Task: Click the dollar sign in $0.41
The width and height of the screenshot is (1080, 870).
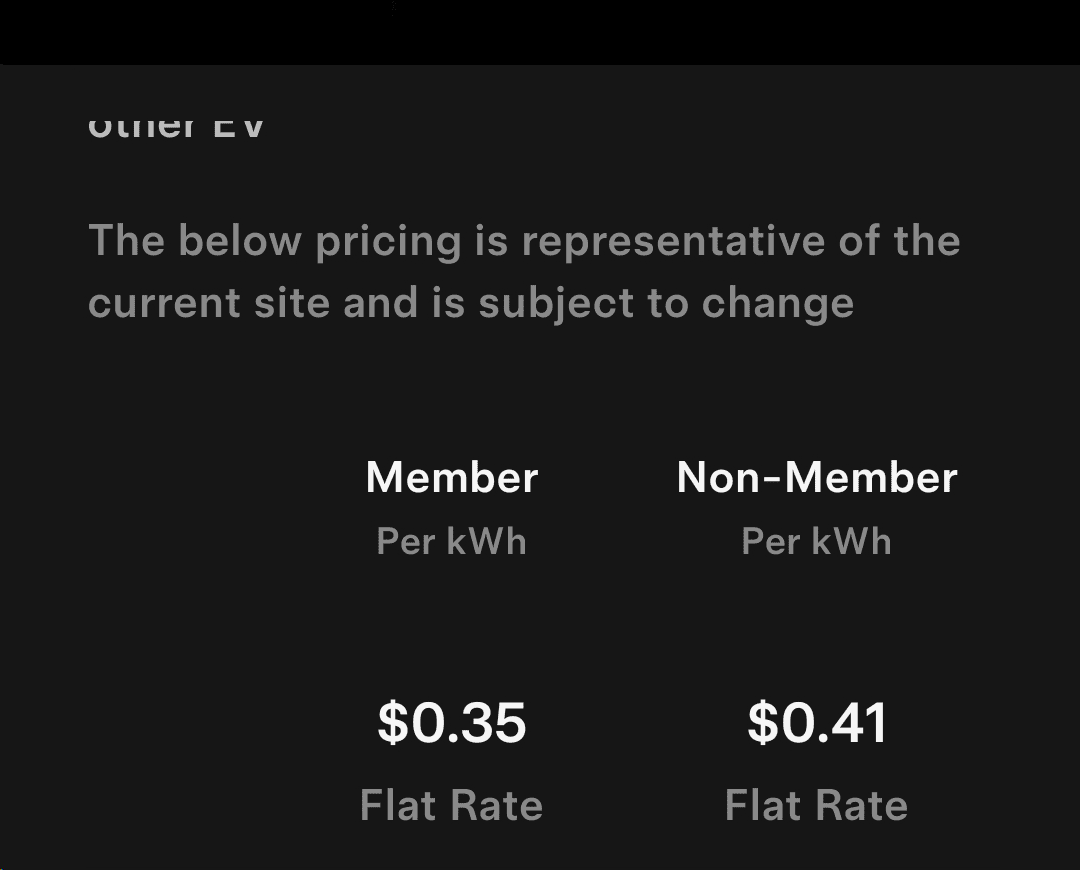Action: (762, 723)
